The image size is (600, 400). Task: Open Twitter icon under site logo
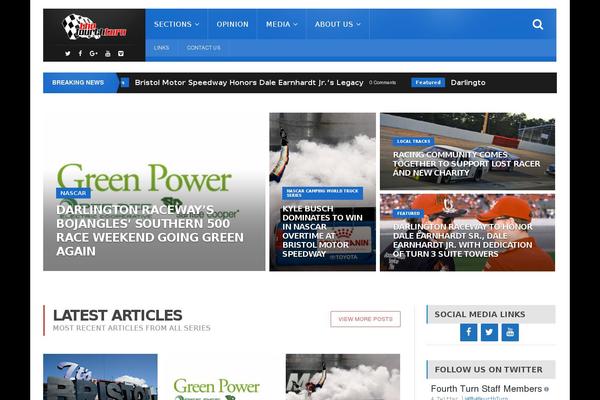tap(68, 54)
